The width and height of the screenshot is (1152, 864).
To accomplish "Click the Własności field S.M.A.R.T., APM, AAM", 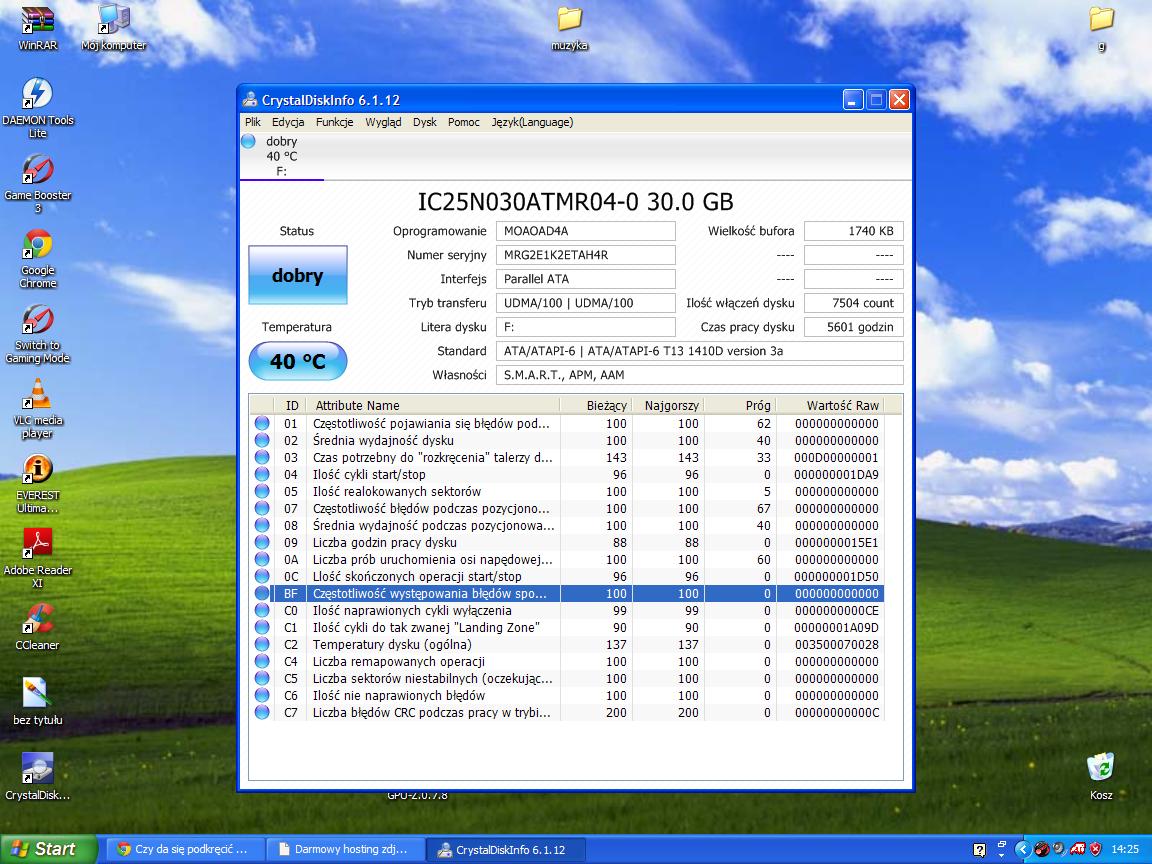I will click(x=699, y=375).
